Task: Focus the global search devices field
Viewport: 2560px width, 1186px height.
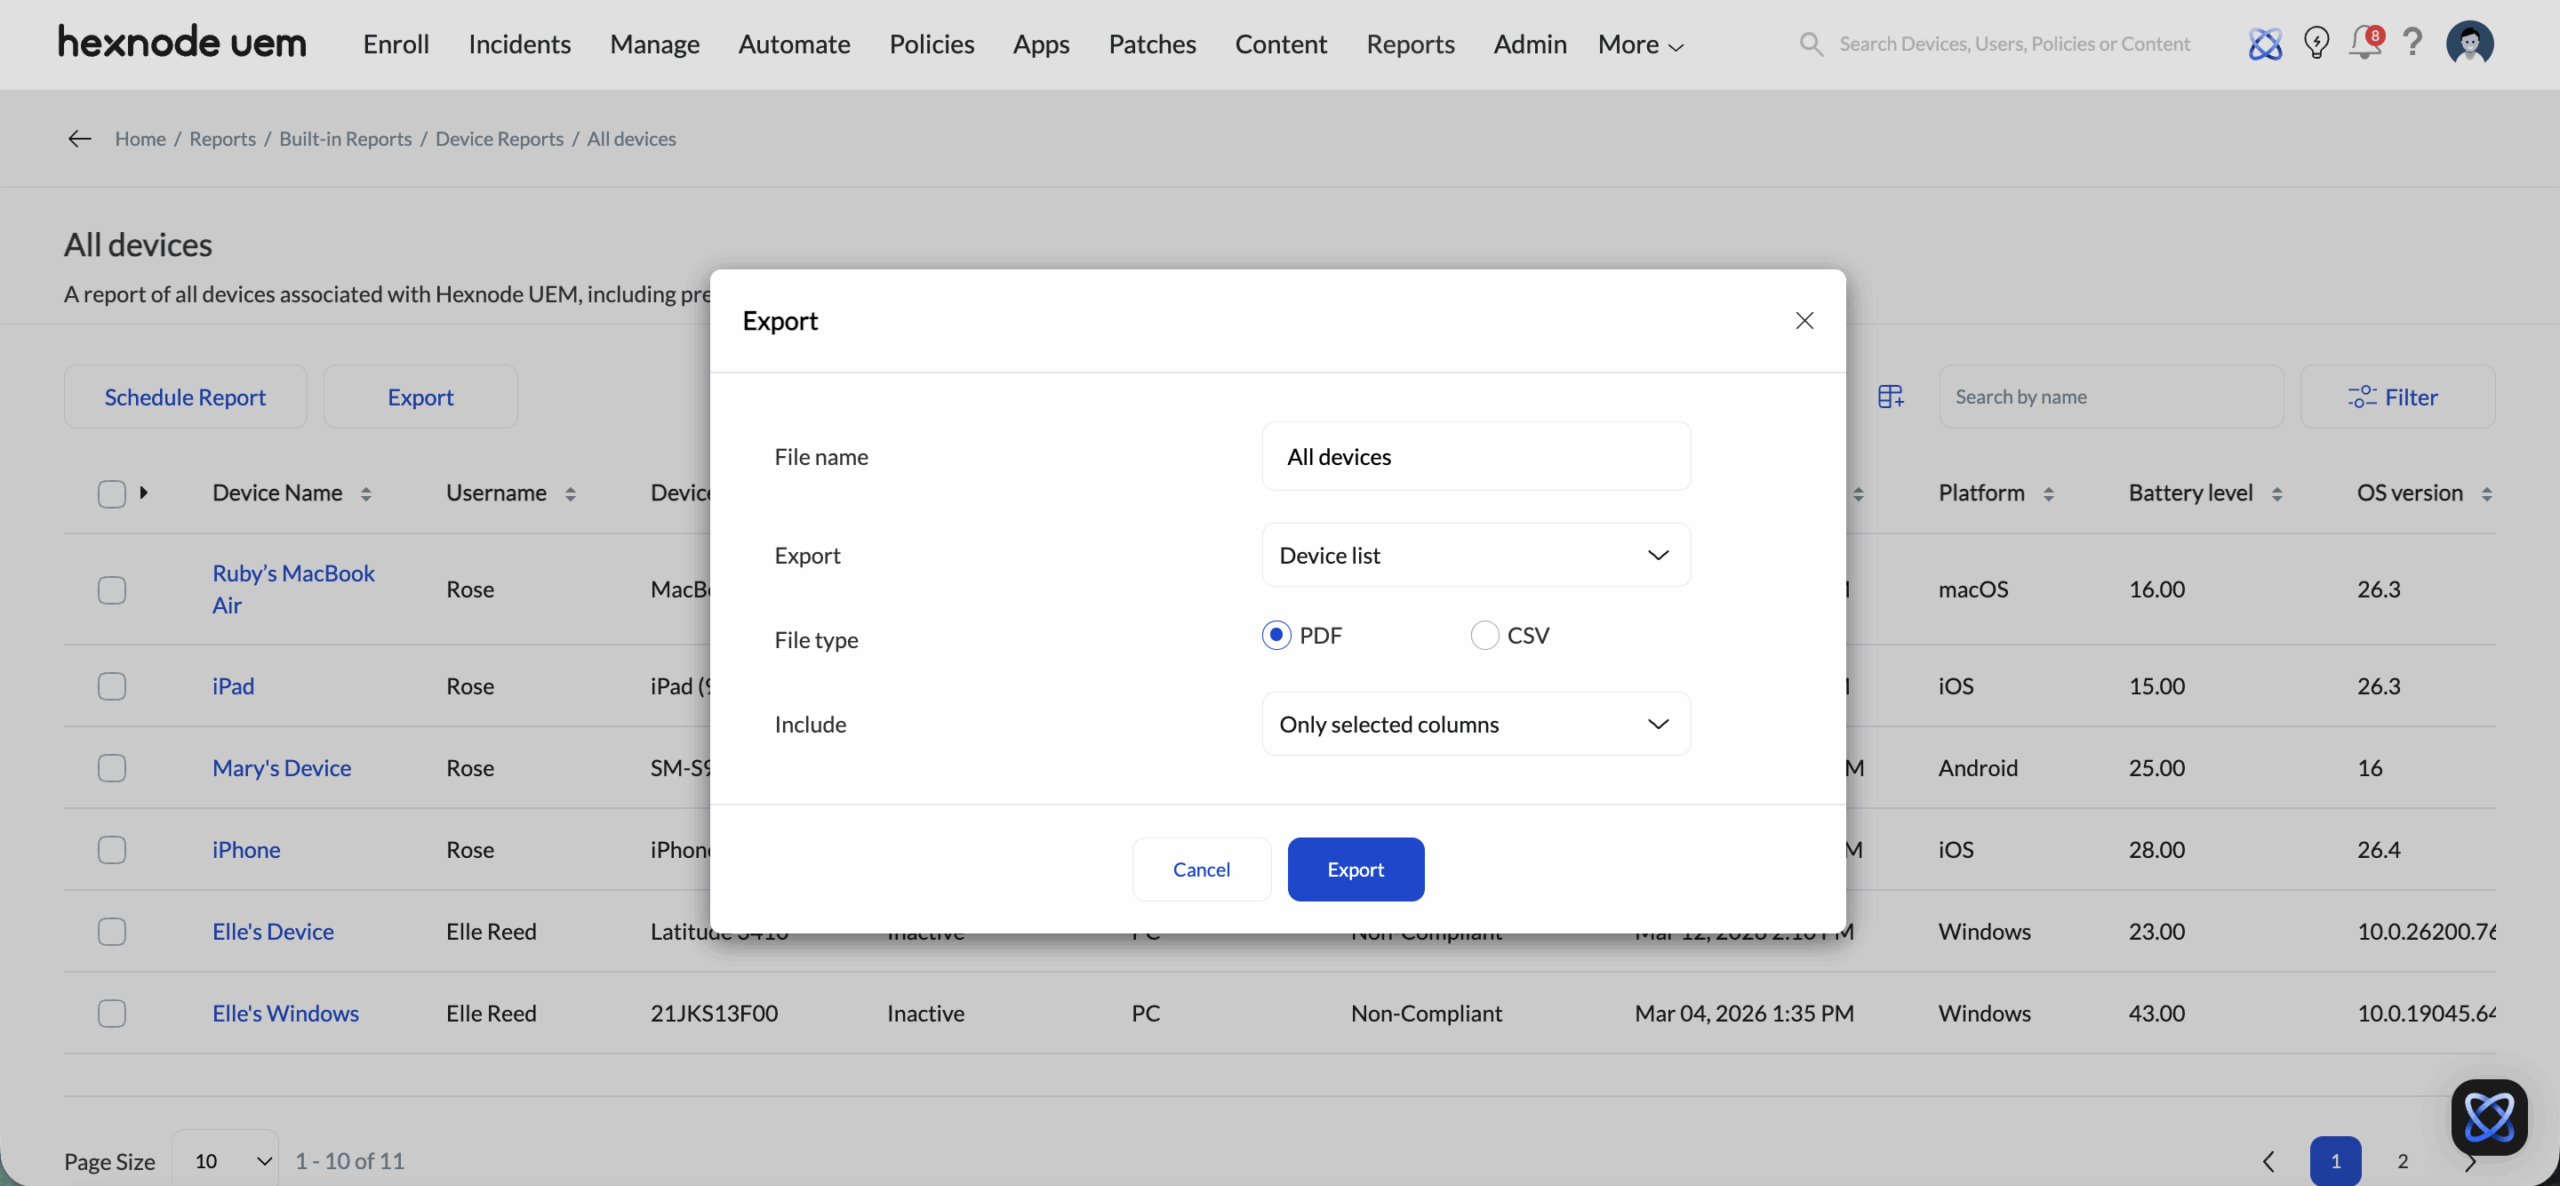Action: (x=2014, y=44)
